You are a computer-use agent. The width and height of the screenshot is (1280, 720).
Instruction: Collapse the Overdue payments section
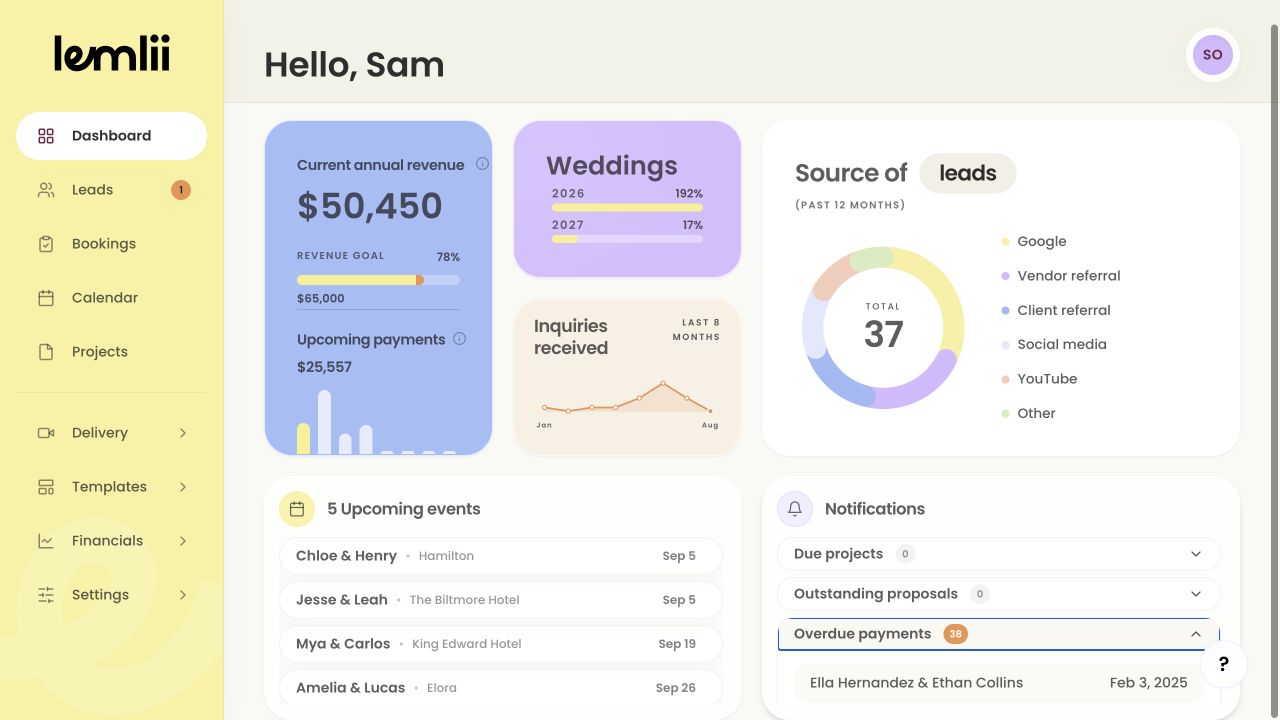tap(999, 634)
